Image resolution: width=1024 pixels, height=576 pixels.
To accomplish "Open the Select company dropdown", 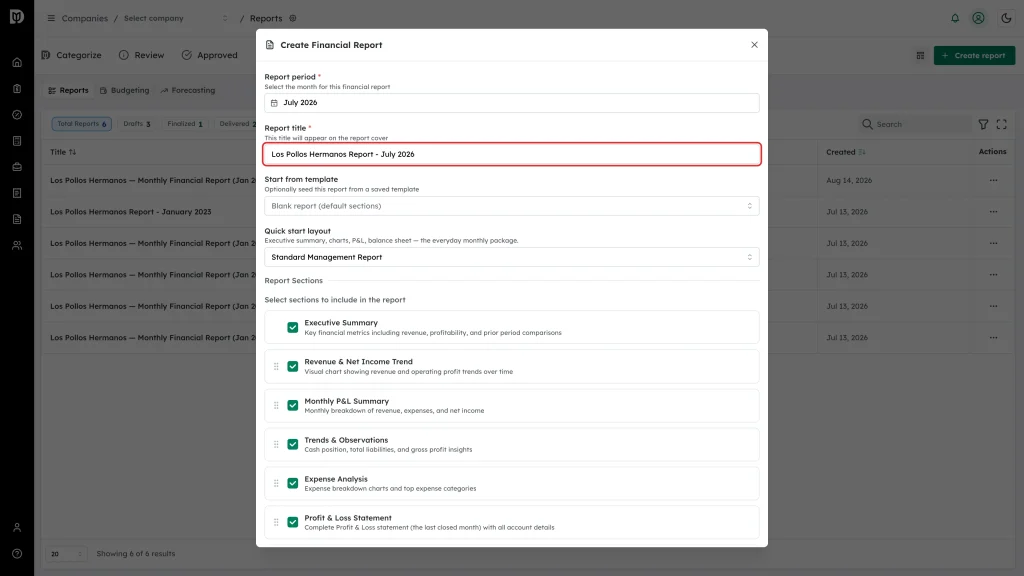I will [176, 18].
